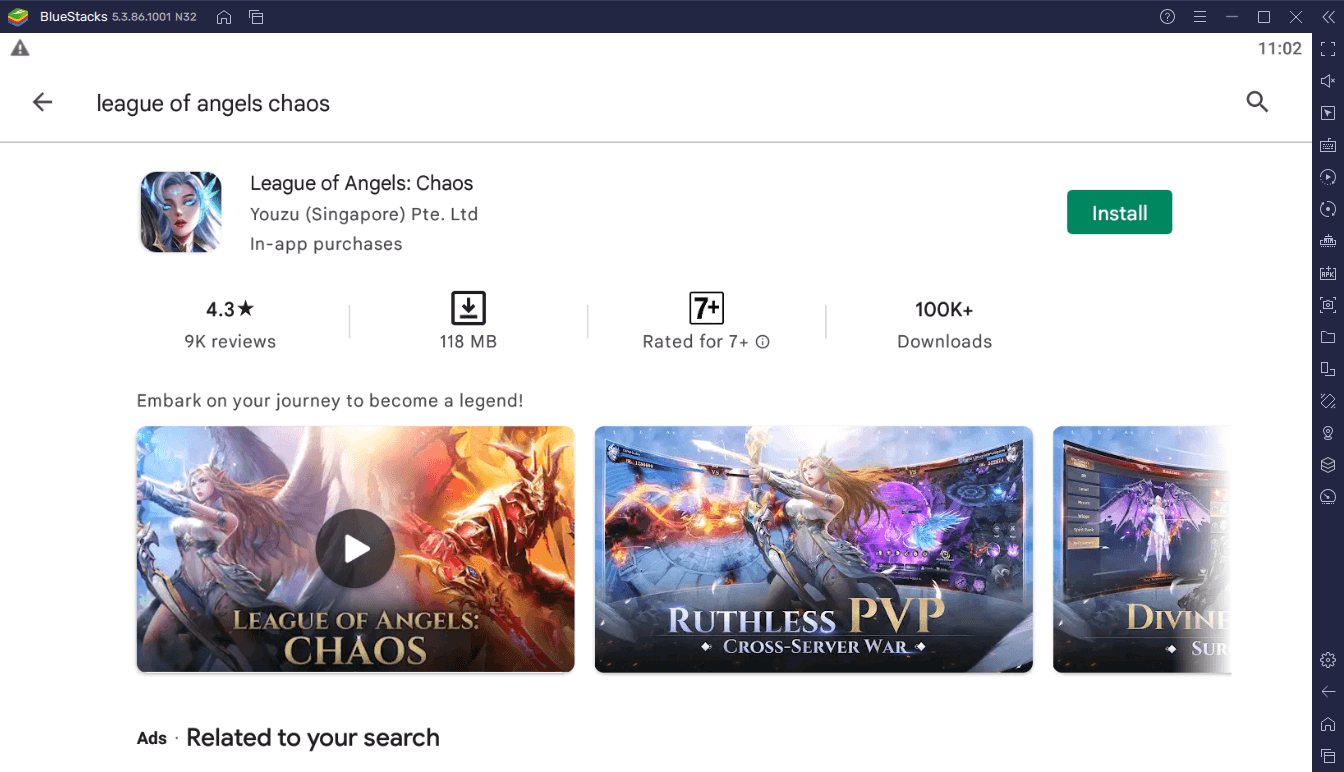Screen dimensions: 1344x772
Task: Open the Rated for 7+ info icon
Action: pos(763,342)
